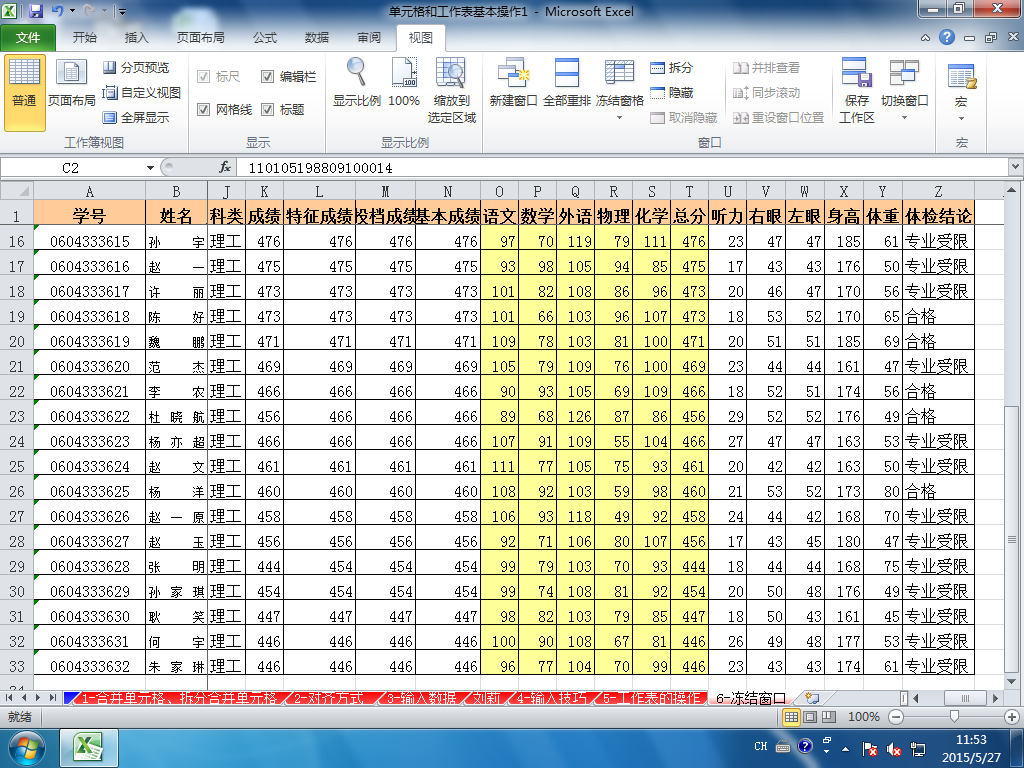Save Workspace (保存工作区)
Screen dimensions: 1024x768
(x=857, y=90)
